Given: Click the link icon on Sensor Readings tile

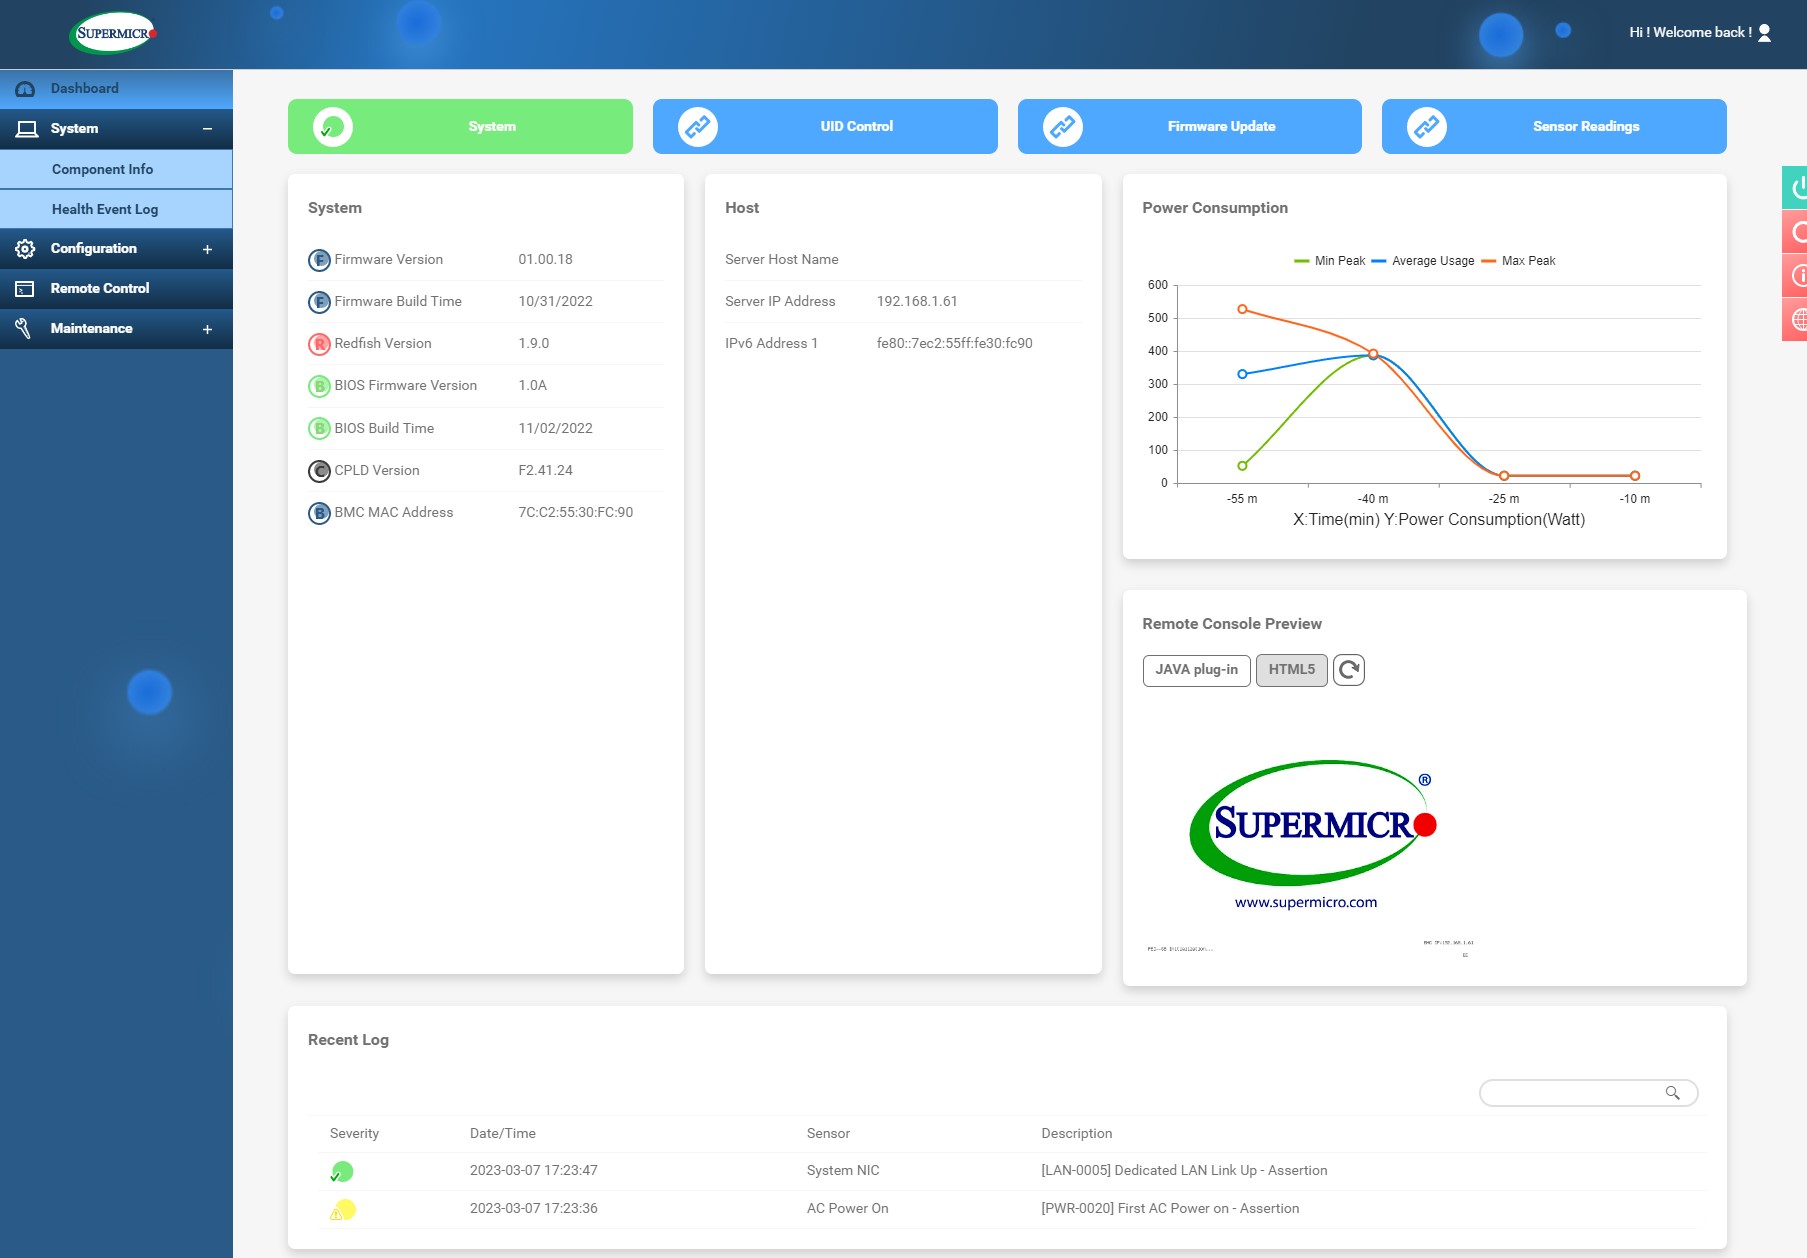Looking at the screenshot, I should point(1427,127).
